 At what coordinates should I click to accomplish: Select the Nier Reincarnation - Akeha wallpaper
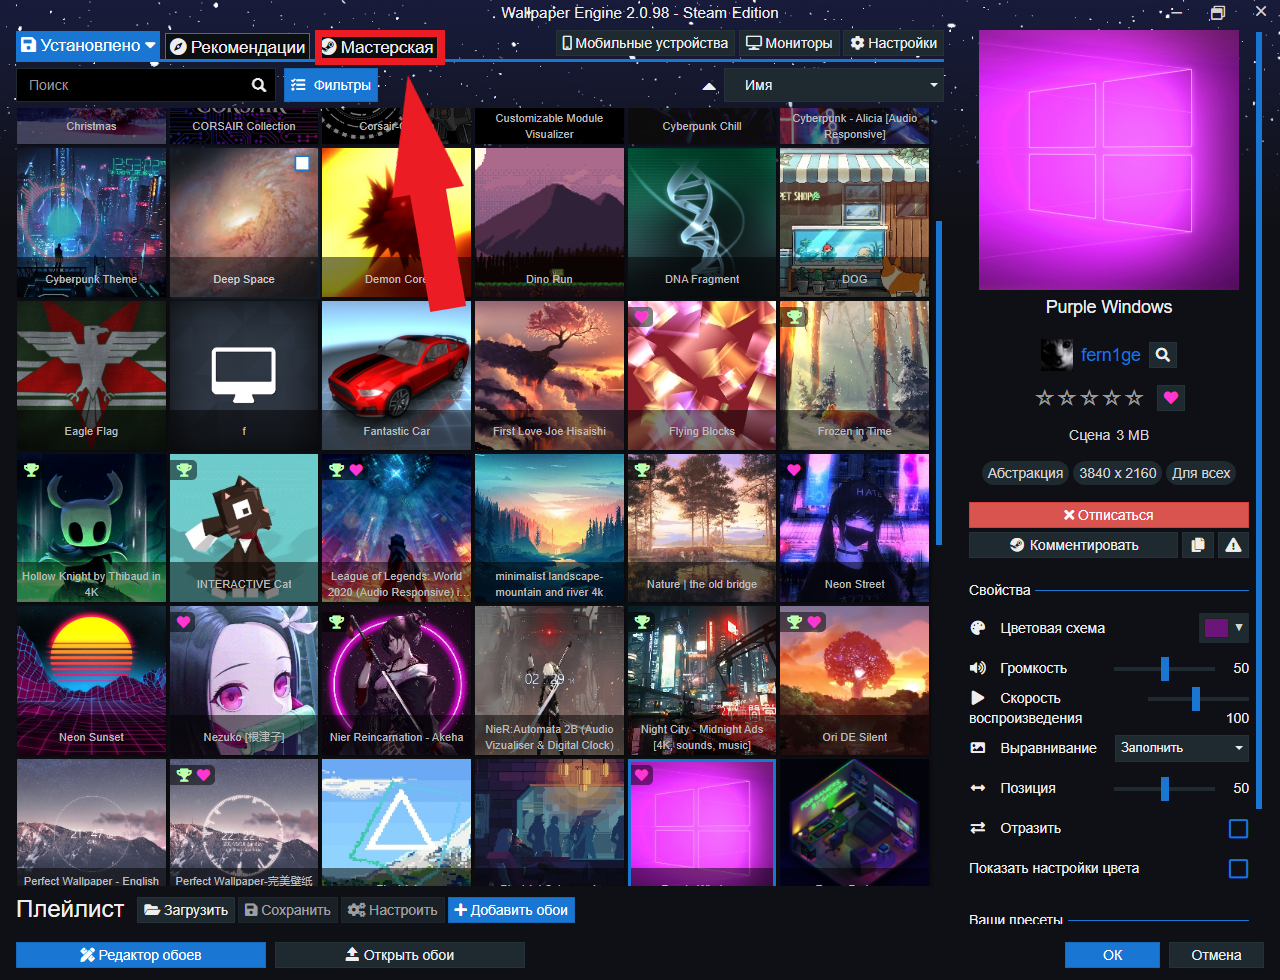tap(397, 681)
